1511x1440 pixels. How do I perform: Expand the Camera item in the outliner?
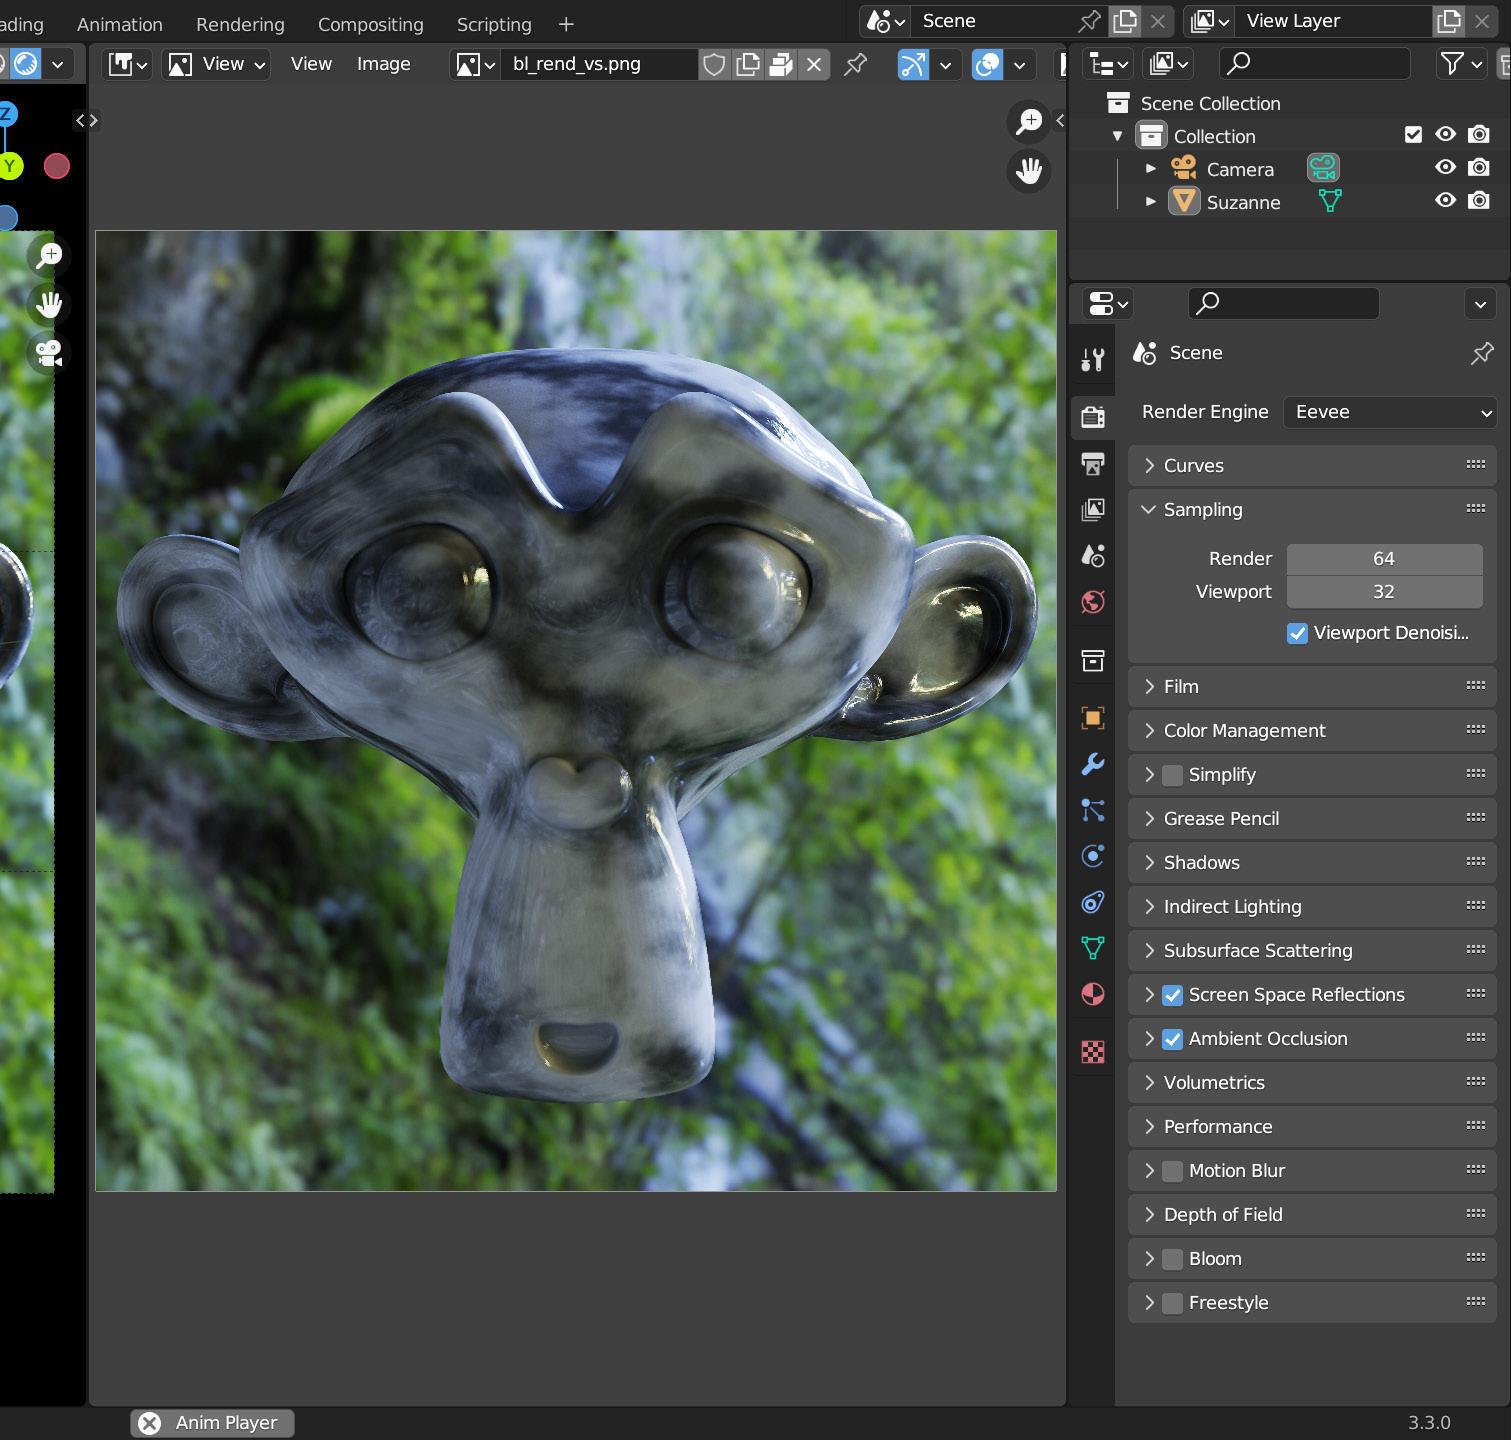pyautogui.click(x=1150, y=168)
